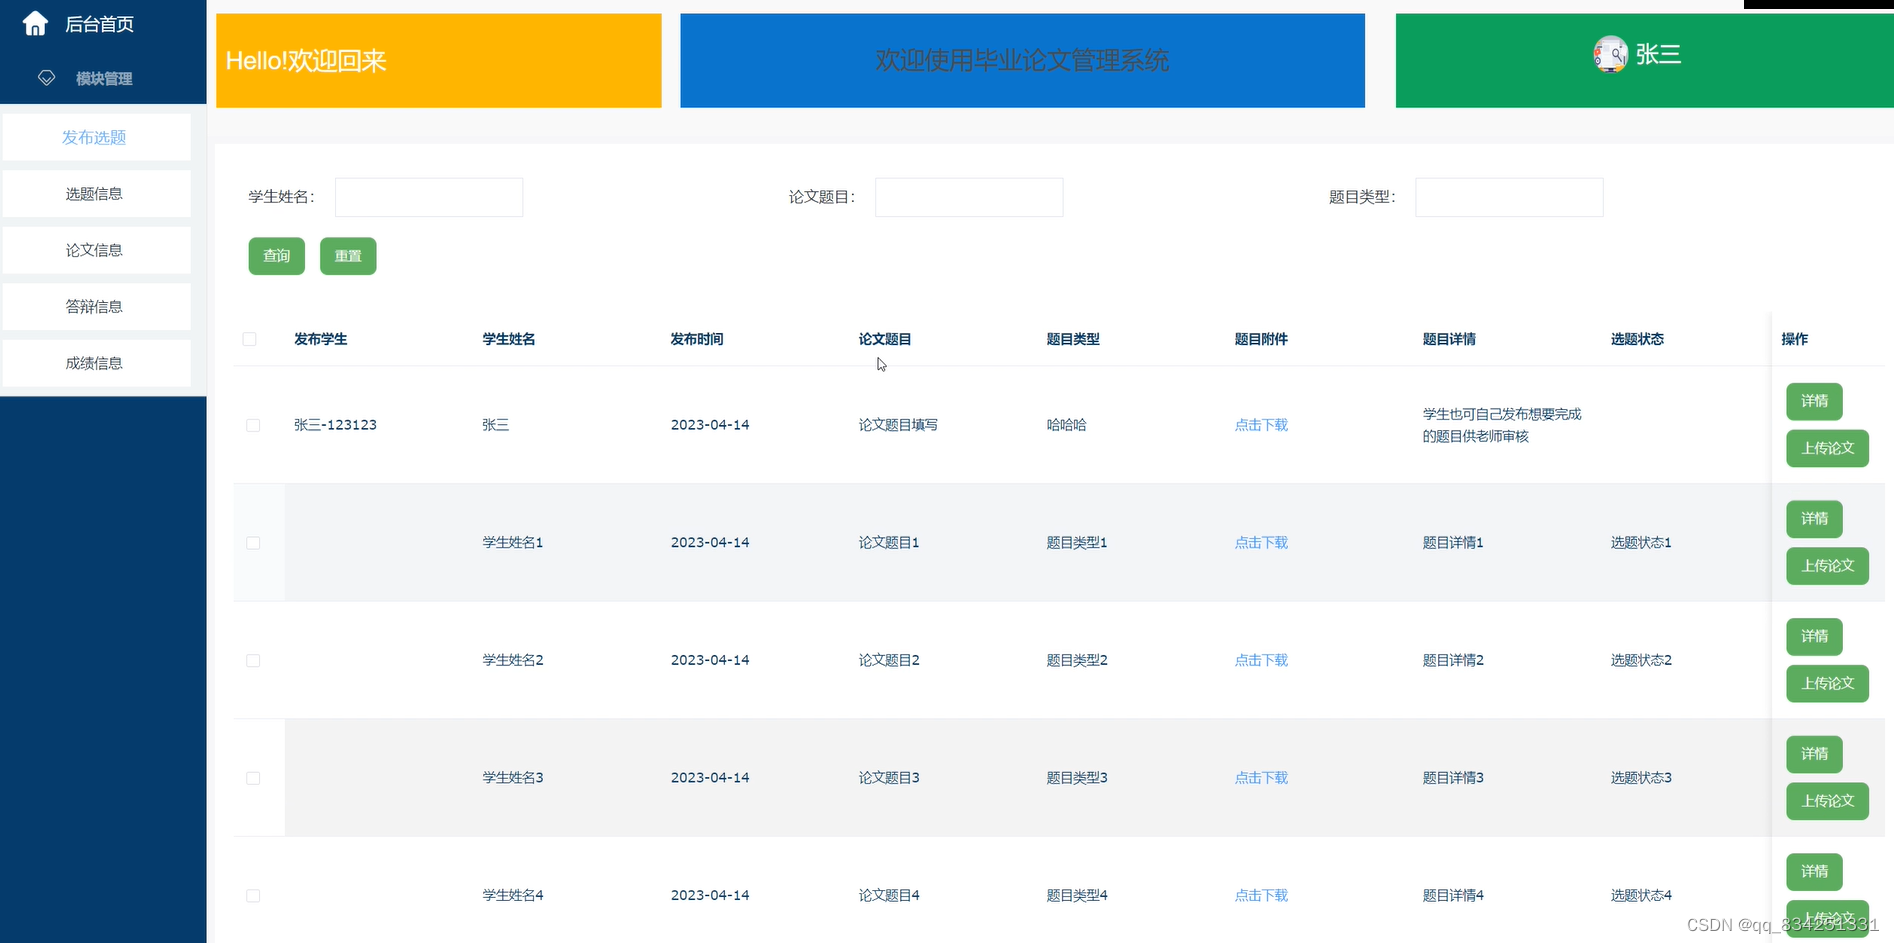The image size is (1894, 943).
Task: Click the 题目类型 filter input
Action: click(1508, 197)
